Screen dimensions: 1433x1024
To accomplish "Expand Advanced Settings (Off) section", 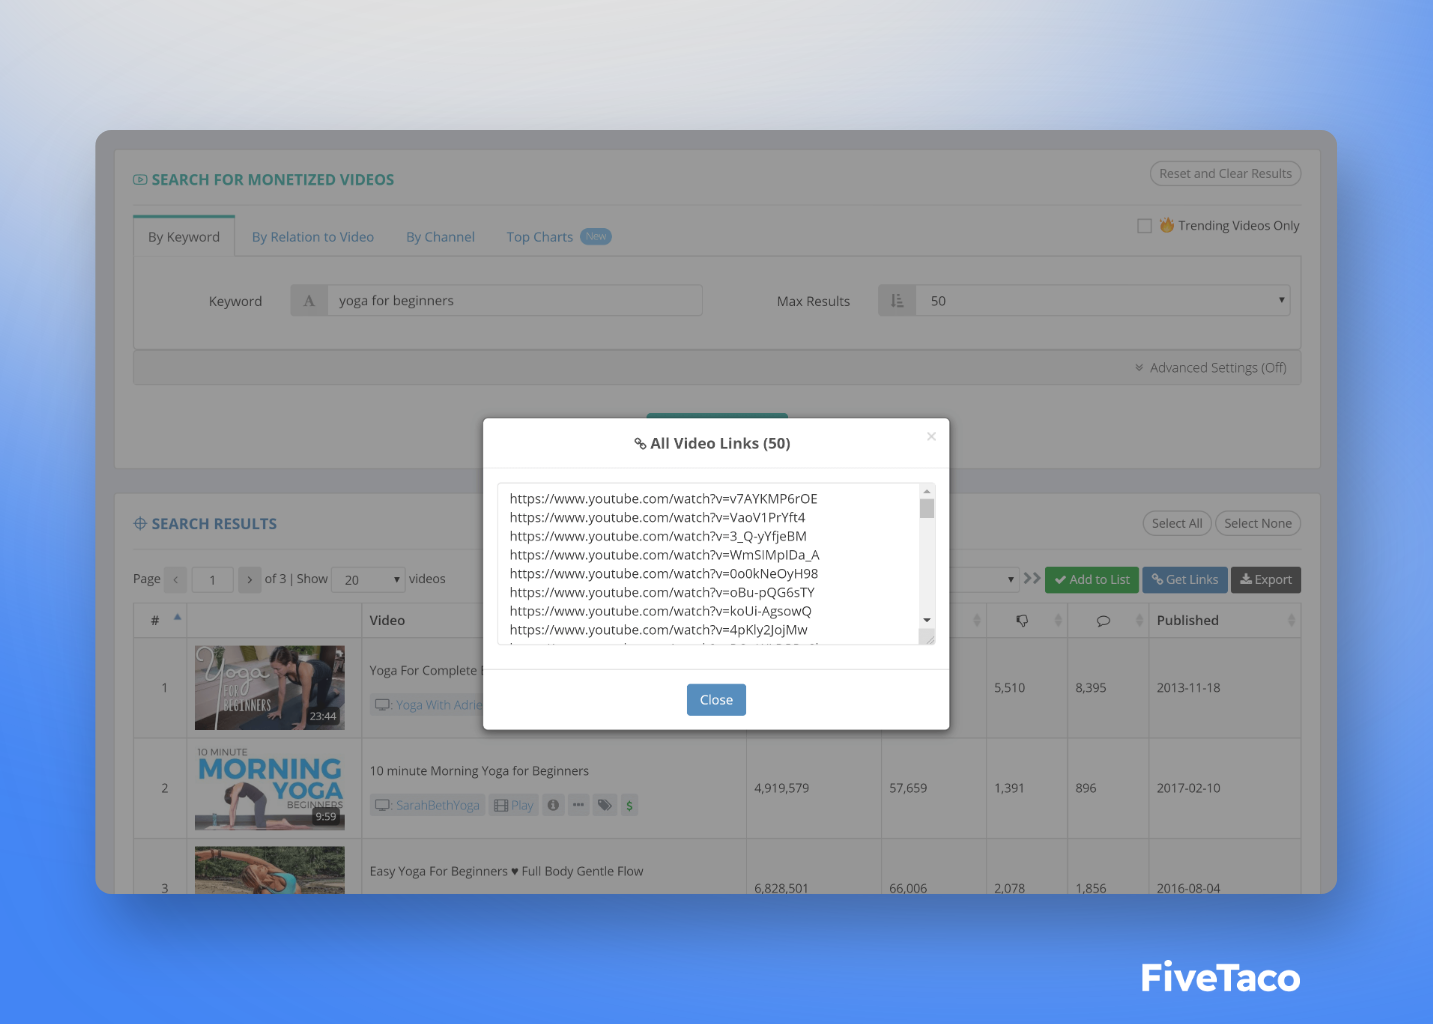I will pos(1211,368).
